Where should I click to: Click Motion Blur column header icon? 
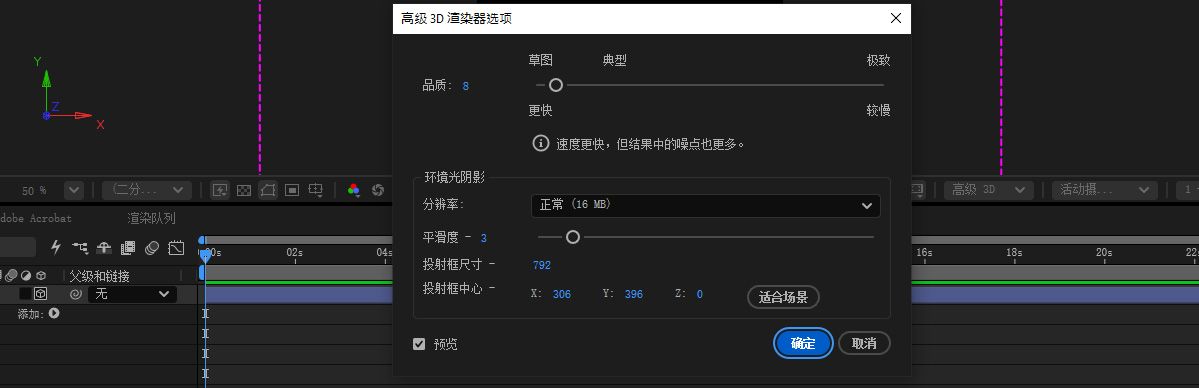click(12, 276)
